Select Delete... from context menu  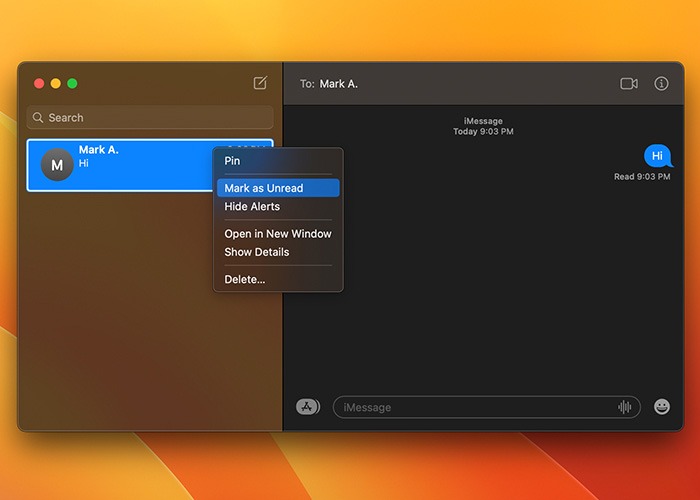[278, 279]
